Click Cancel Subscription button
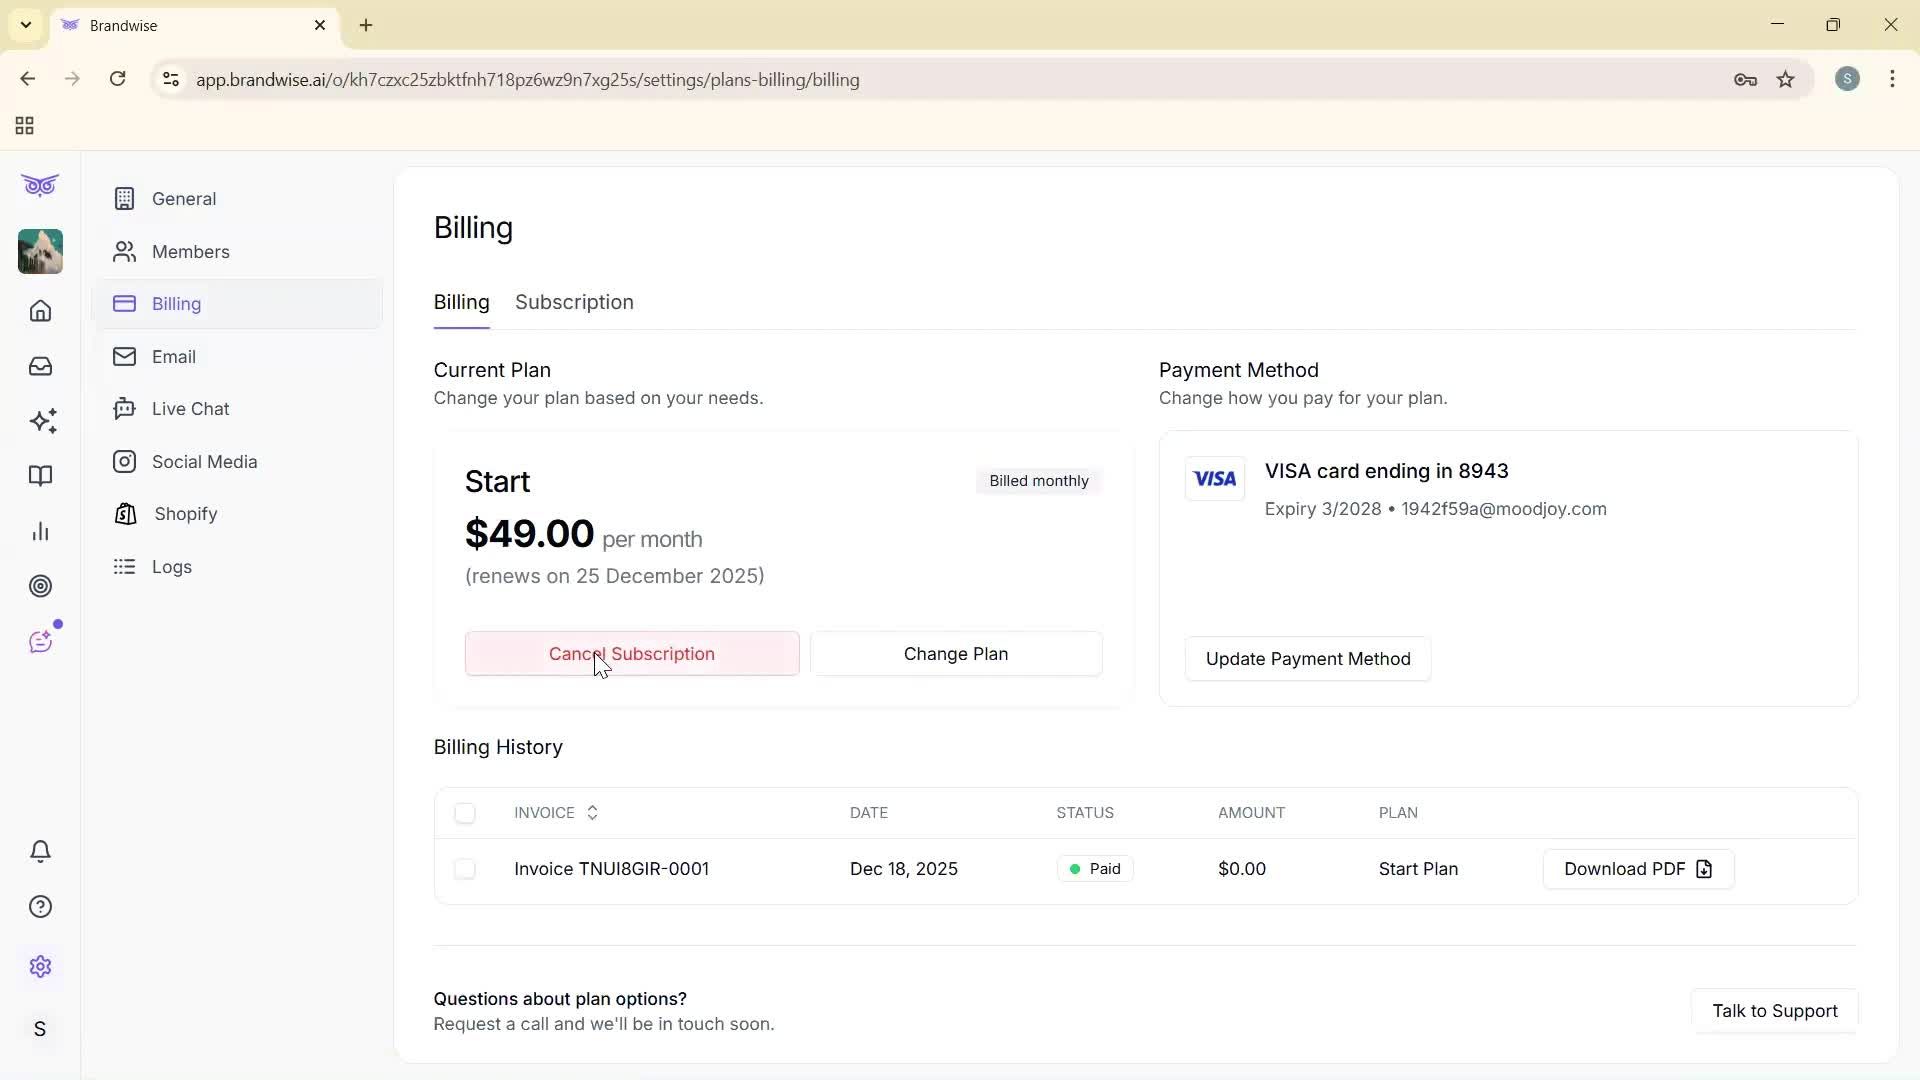 (631, 653)
